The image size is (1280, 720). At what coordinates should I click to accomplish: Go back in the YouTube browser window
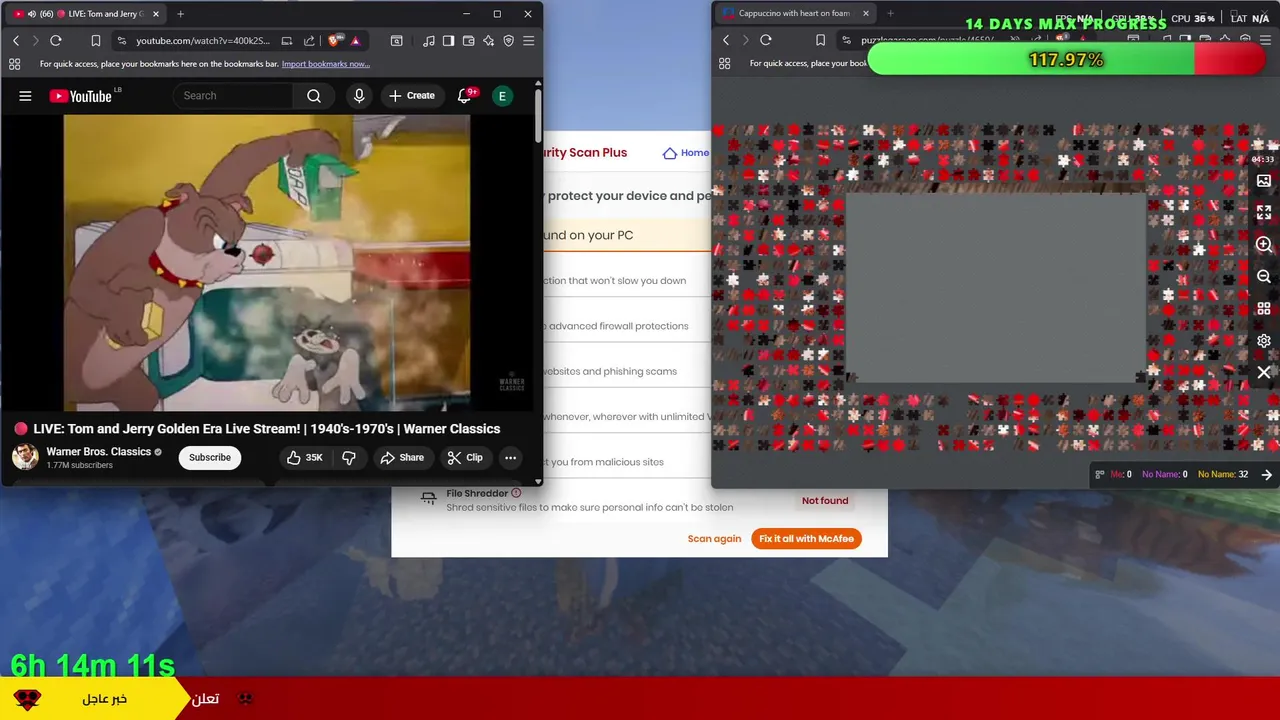tap(16, 41)
